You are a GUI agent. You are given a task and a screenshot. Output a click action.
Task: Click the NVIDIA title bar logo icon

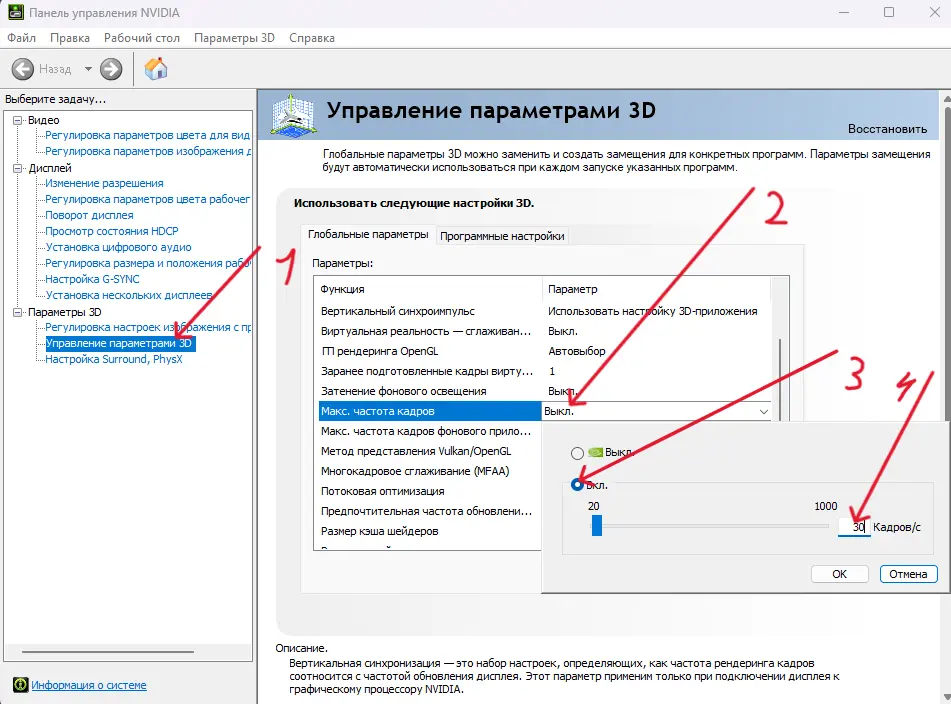(x=15, y=12)
